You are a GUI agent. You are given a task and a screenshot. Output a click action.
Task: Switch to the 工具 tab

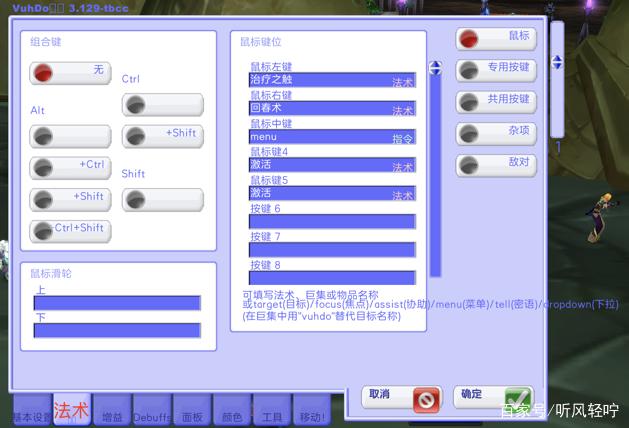pyautogui.click(x=272, y=410)
